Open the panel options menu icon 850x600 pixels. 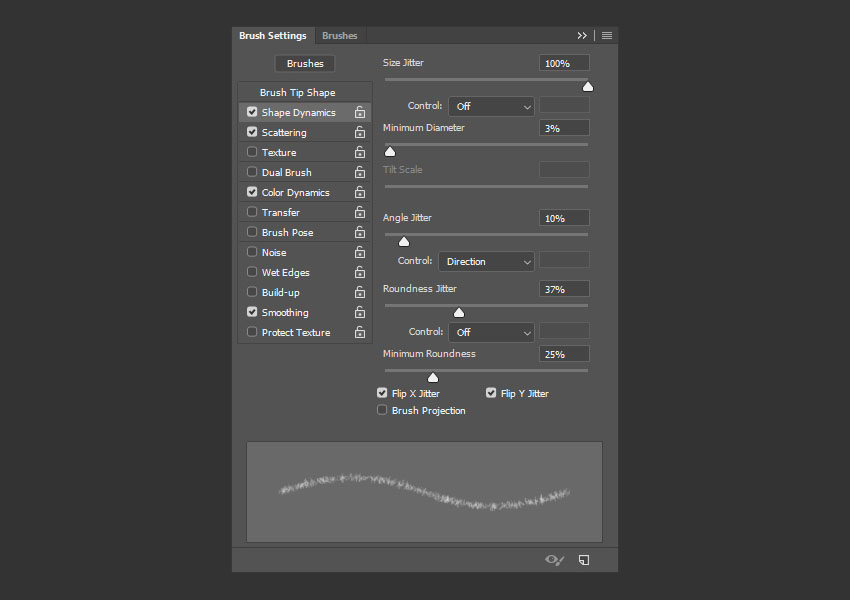607,36
